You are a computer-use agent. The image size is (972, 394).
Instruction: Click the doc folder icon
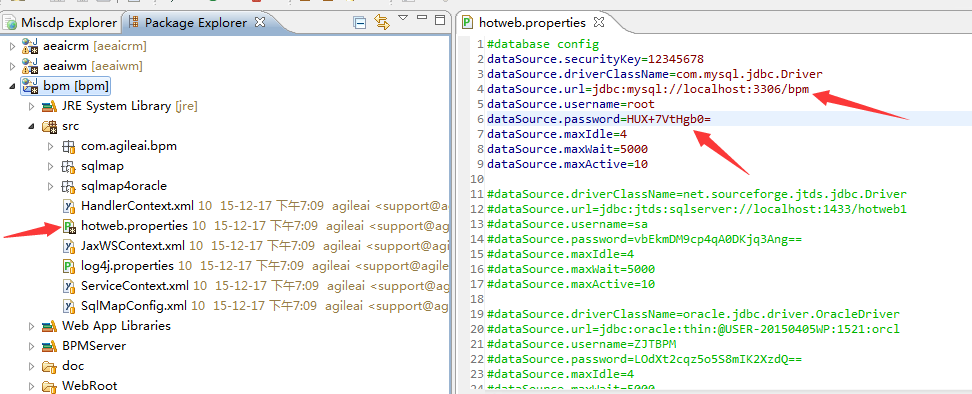click(50, 366)
